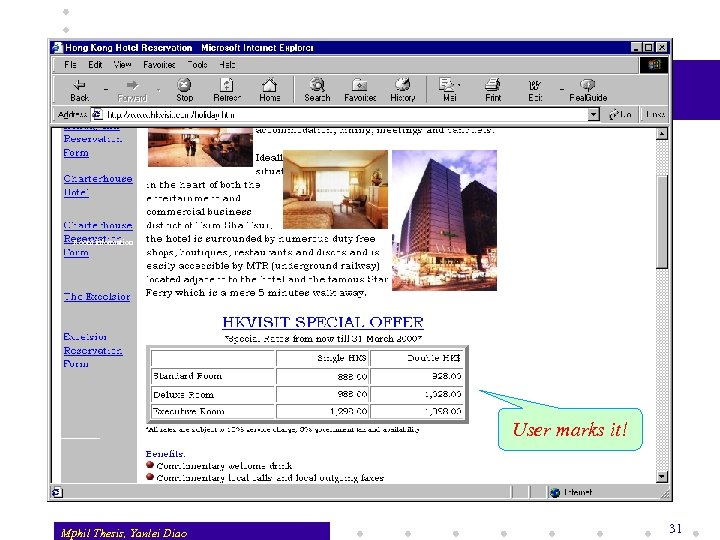Click the vertical scrollbar thumb
720x540 pixels.
(x=661, y=222)
